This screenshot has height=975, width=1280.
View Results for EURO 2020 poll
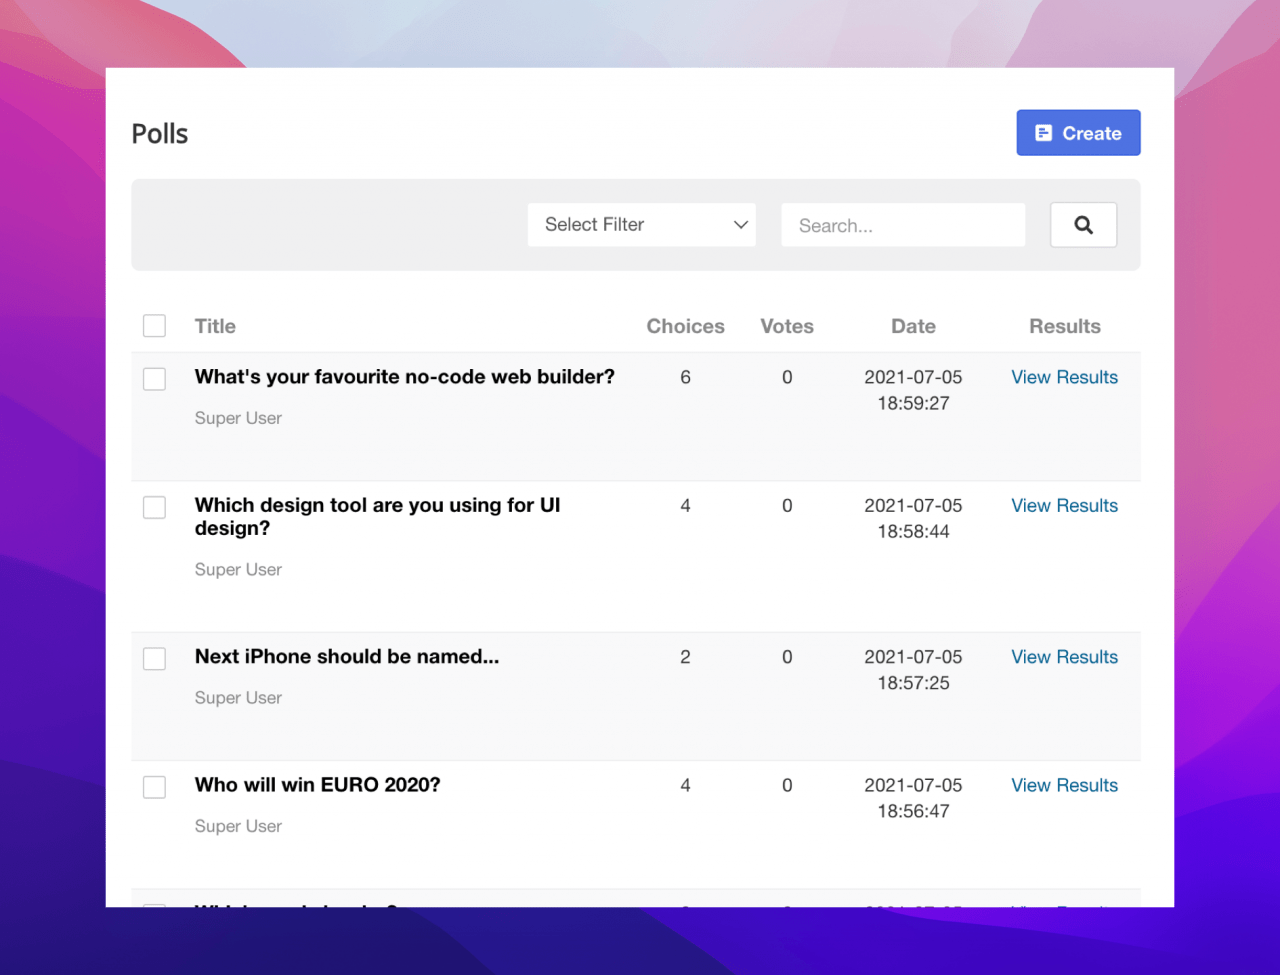(1064, 785)
